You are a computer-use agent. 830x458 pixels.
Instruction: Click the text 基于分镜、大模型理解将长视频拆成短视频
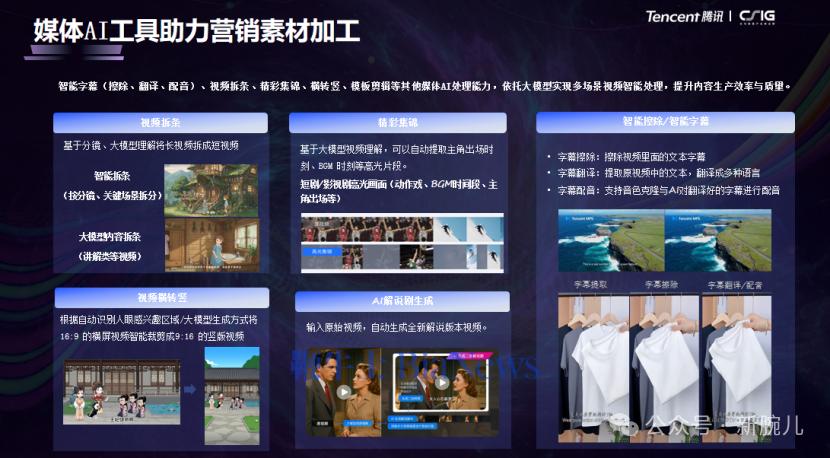point(151,146)
